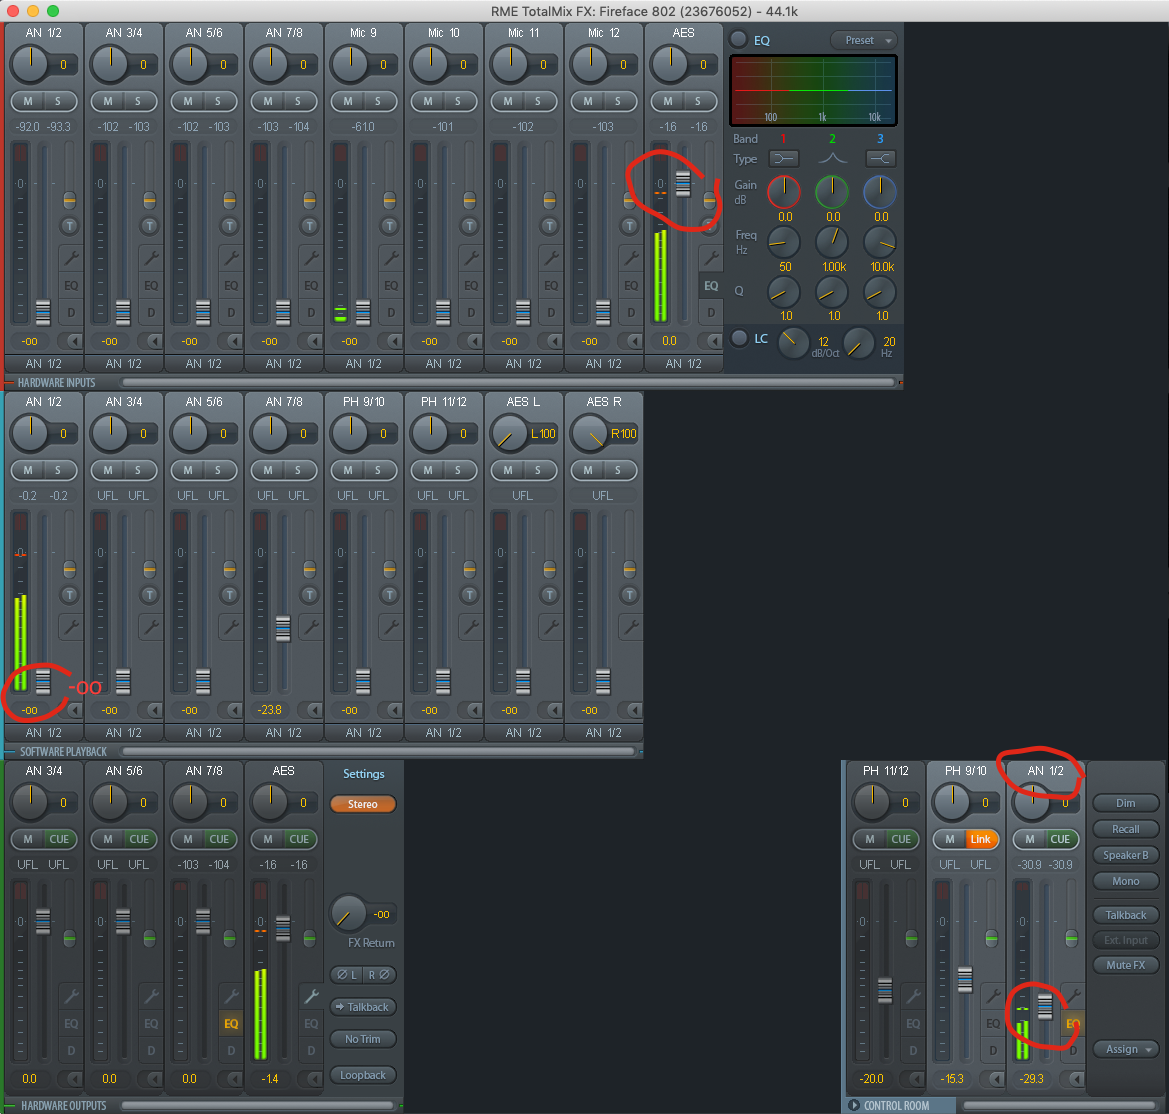This screenshot has height=1114, width=1169.
Task: Solo Hardware Inputs Mic 9 channel
Action: tap(378, 101)
